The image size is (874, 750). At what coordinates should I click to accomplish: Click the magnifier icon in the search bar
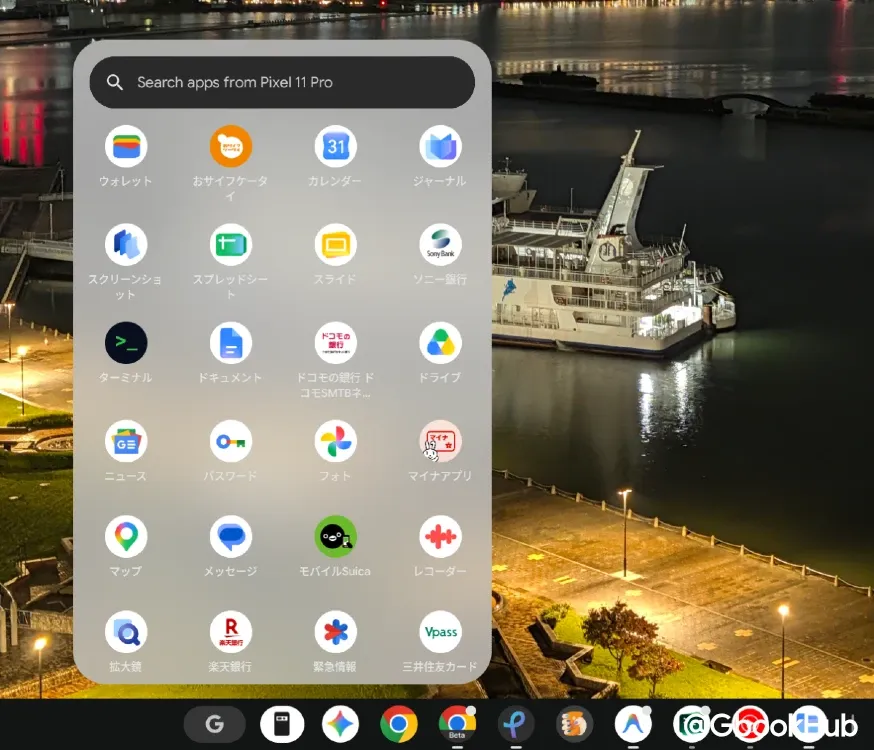pyautogui.click(x=115, y=82)
